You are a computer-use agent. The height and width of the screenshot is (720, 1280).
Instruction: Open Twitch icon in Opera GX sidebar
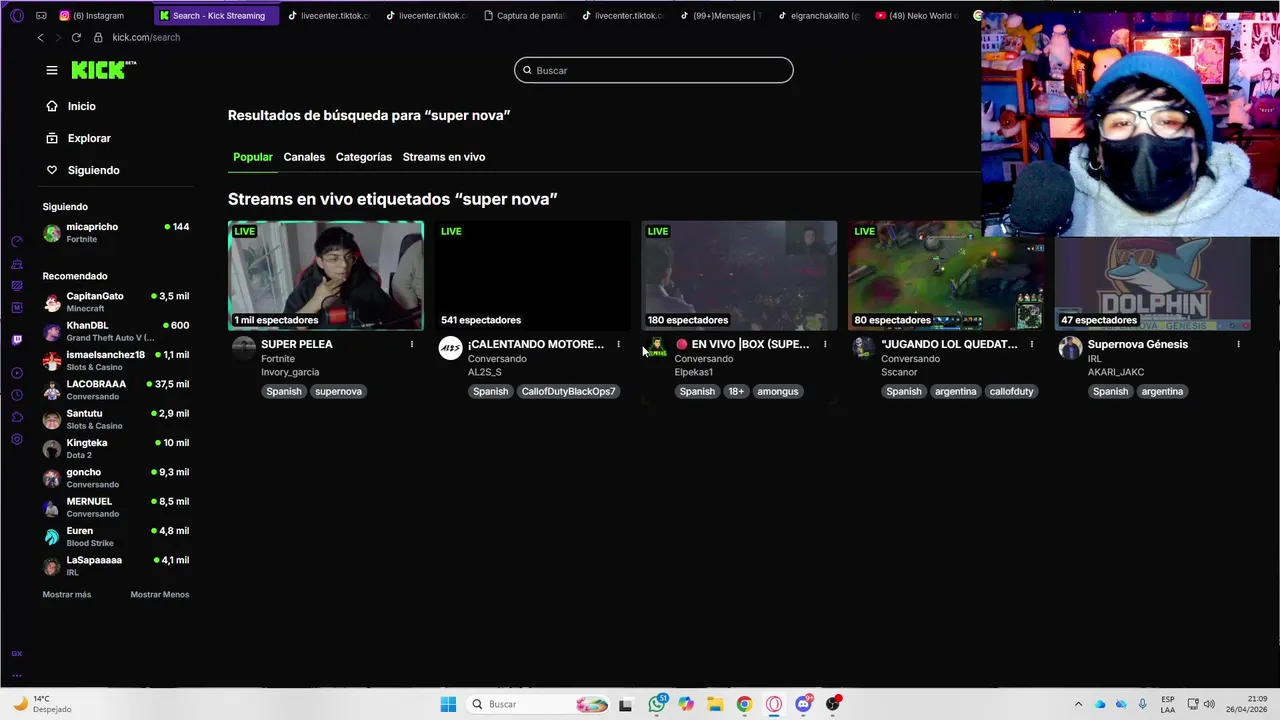17,340
